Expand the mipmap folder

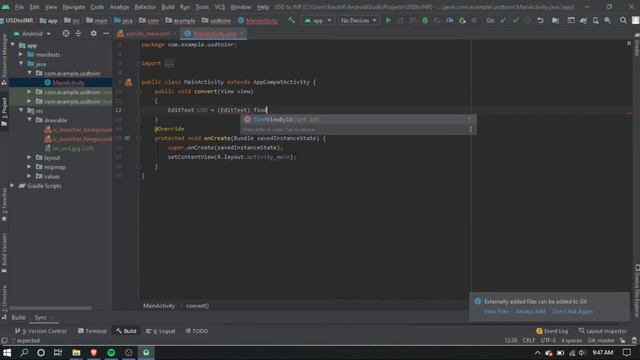(x=29, y=167)
